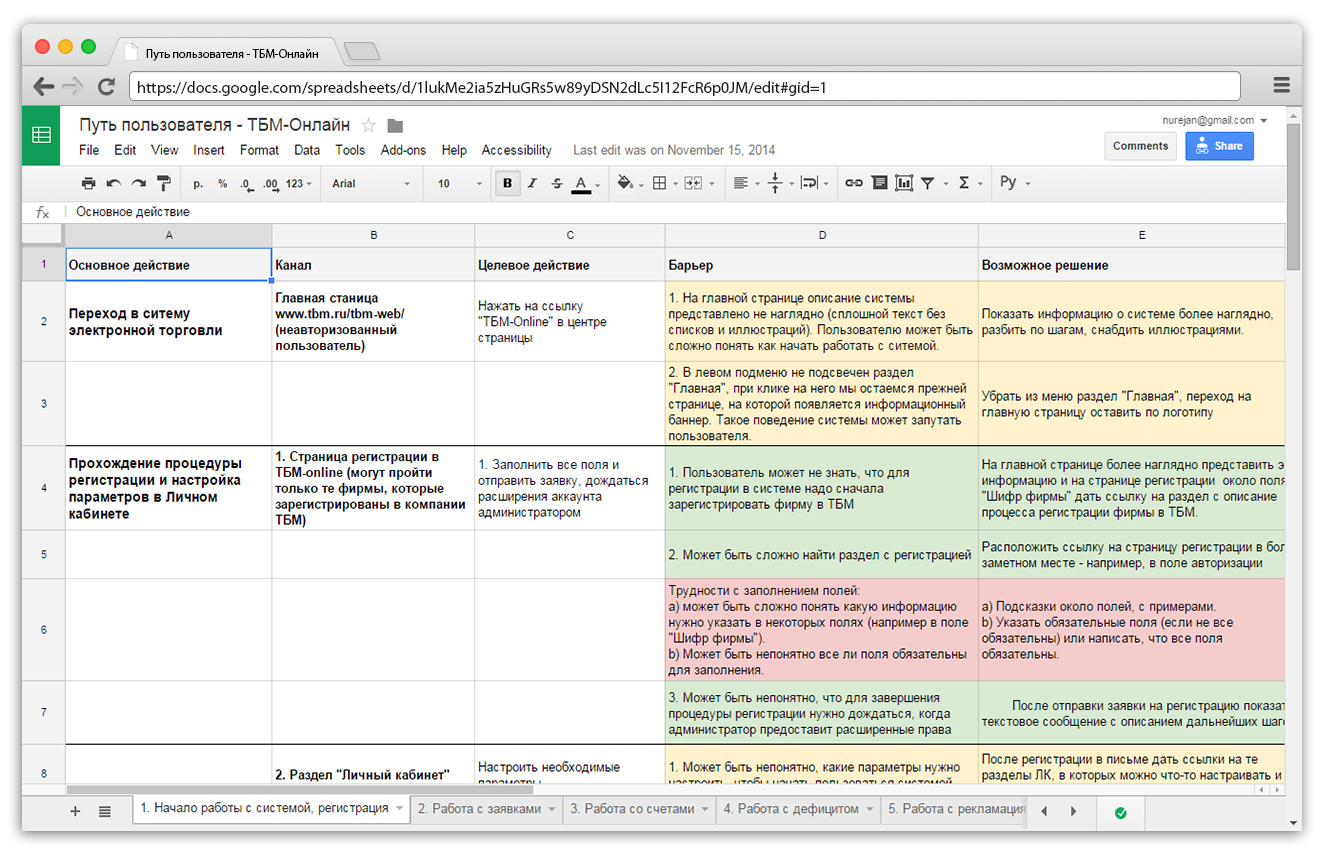Toggle bold formatting
The width and height of the screenshot is (1324, 852).
[x=508, y=183]
